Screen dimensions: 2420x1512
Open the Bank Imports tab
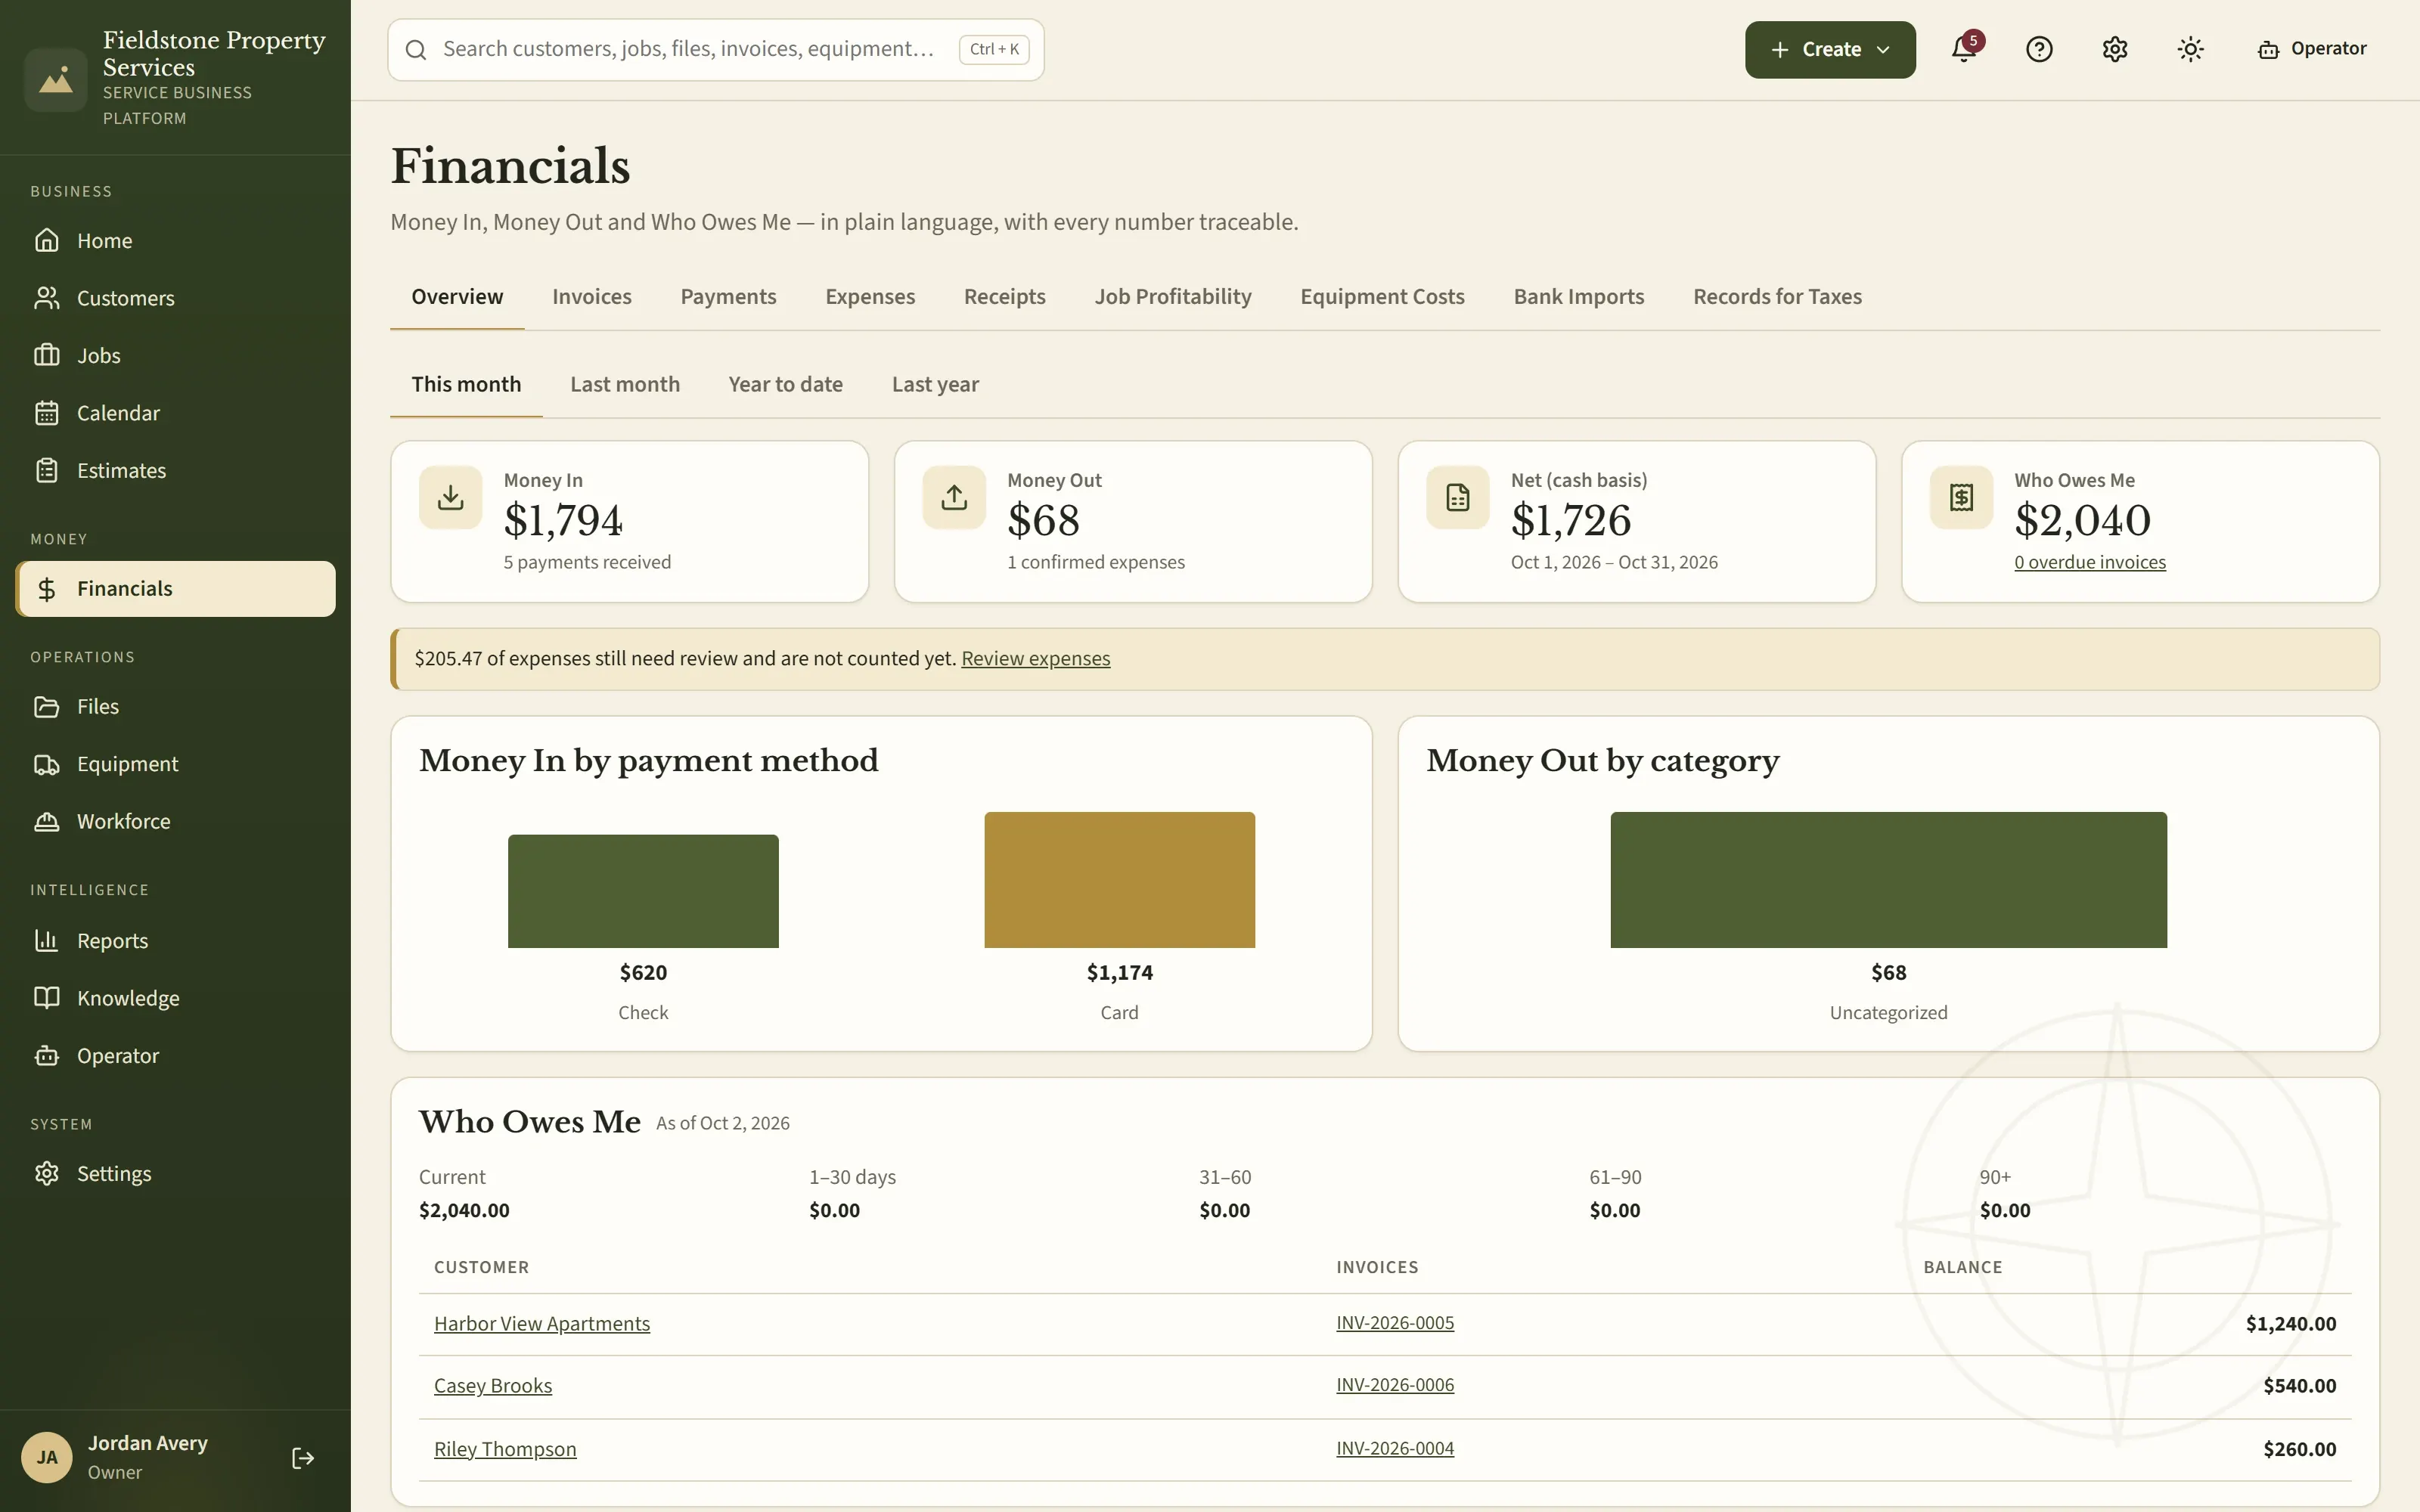1578,297
